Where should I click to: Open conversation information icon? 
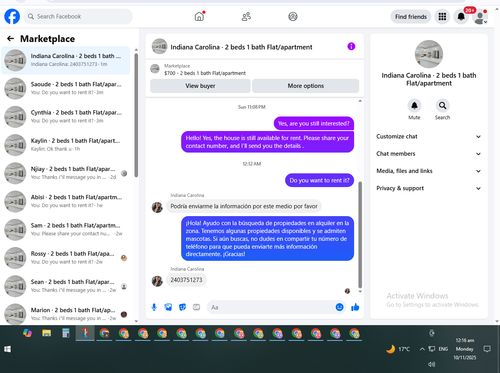tap(351, 46)
